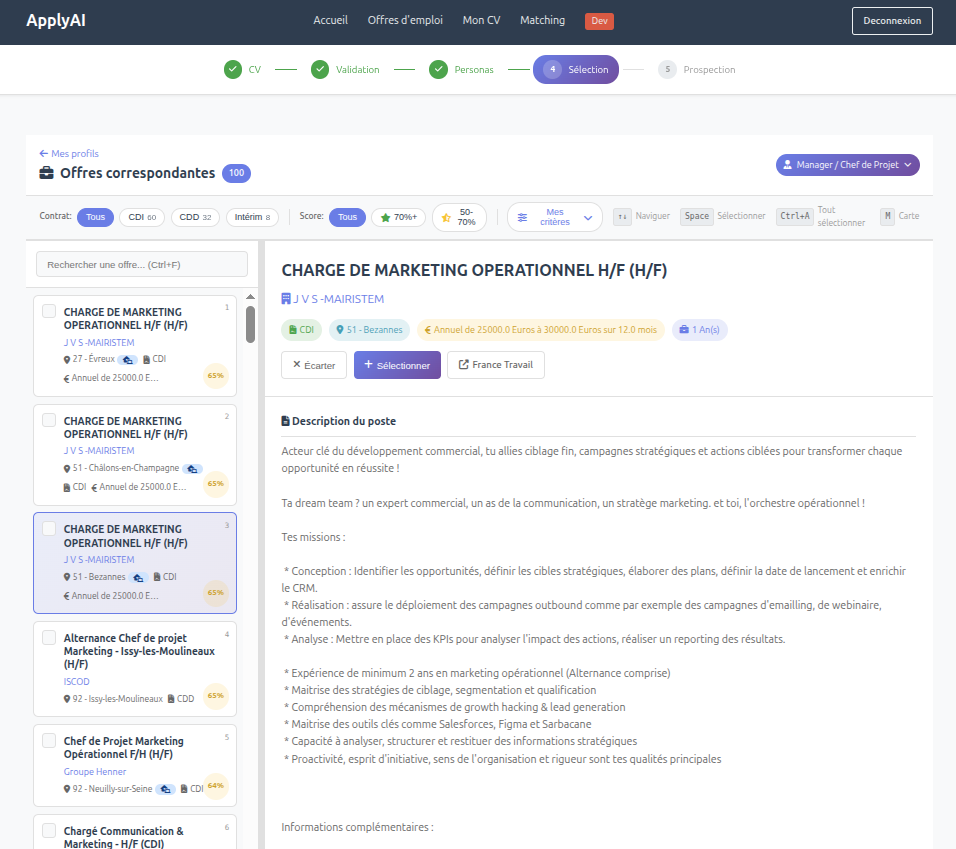This screenshot has width=956, height=849.
Task: Click the completed Validation step checkmark
Action: tap(320, 70)
